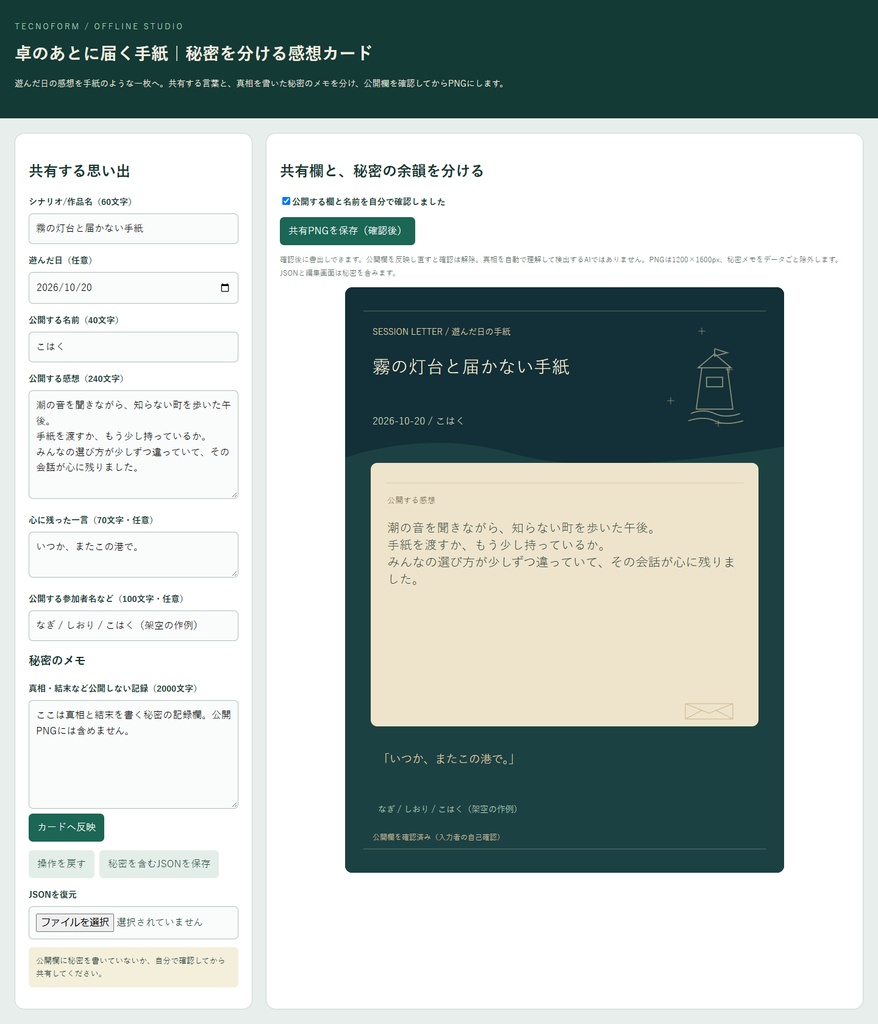
Task: Click the envelope icon on the beige note
Action: click(709, 711)
